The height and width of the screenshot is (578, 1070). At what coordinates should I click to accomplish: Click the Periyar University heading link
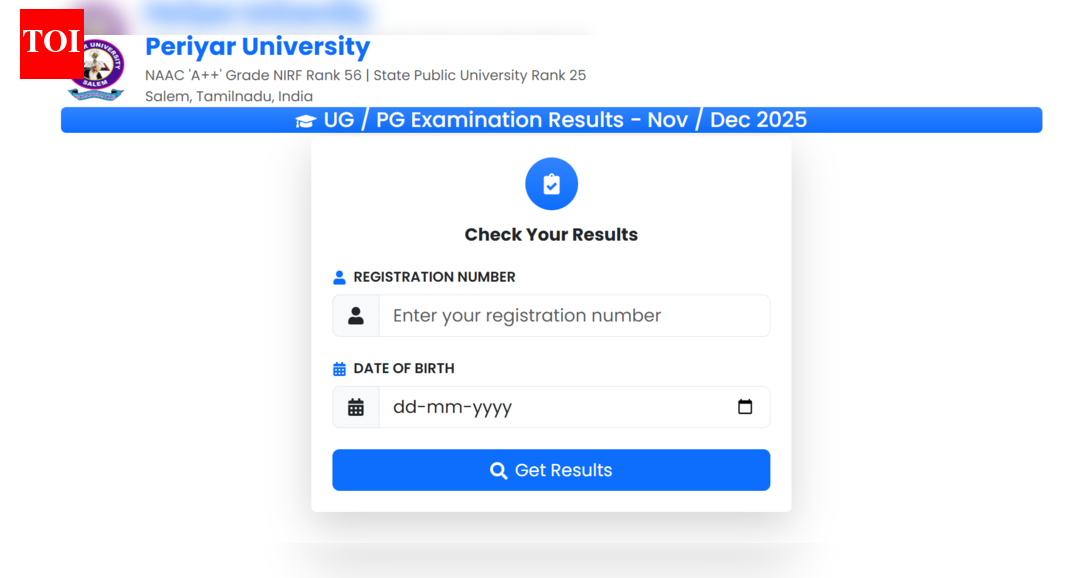tap(257, 46)
